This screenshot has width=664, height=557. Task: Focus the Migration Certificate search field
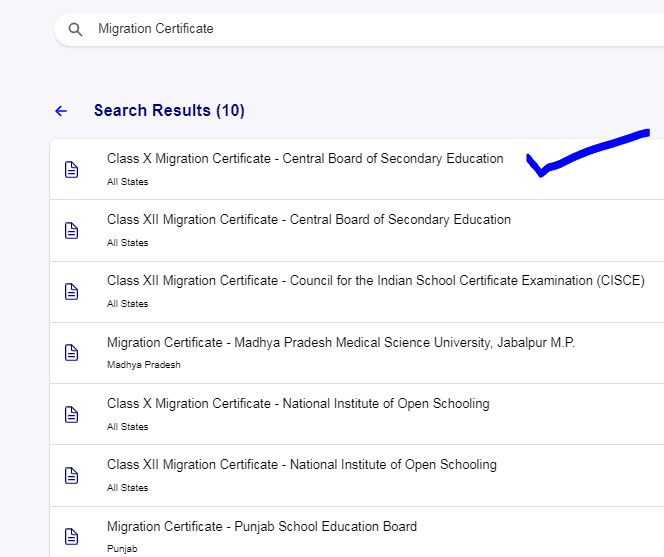pos(350,29)
